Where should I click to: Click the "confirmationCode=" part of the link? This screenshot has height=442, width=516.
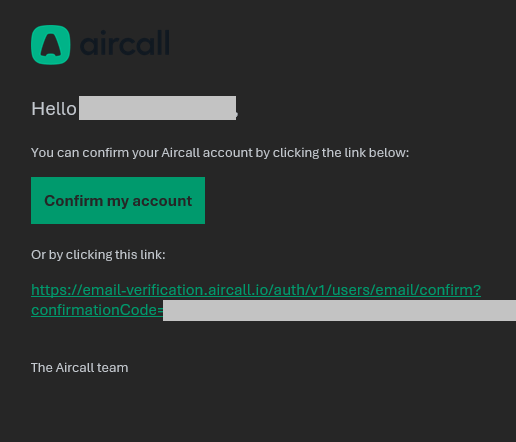click(x=97, y=310)
